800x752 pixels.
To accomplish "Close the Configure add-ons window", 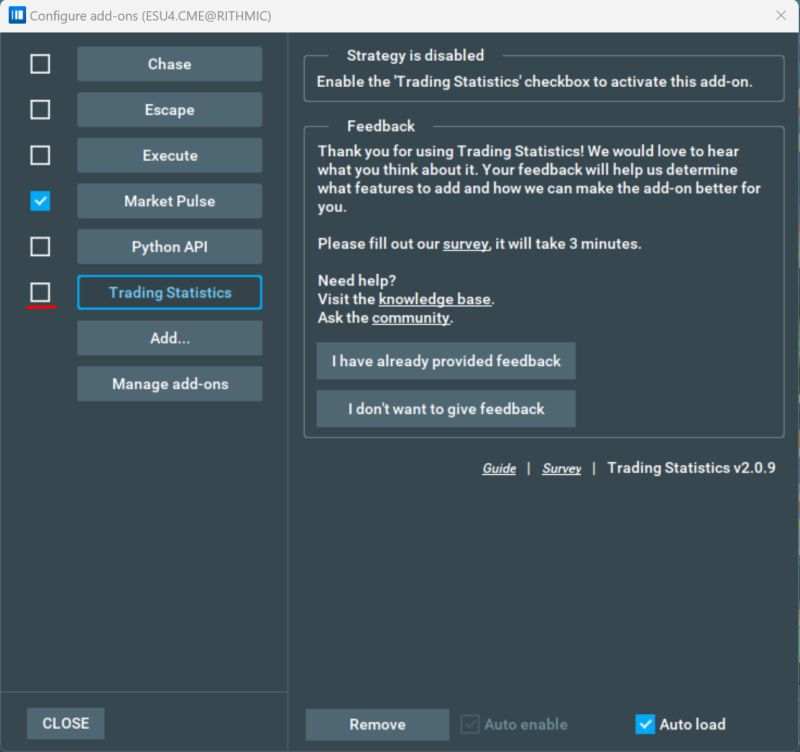I will point(780,15).
